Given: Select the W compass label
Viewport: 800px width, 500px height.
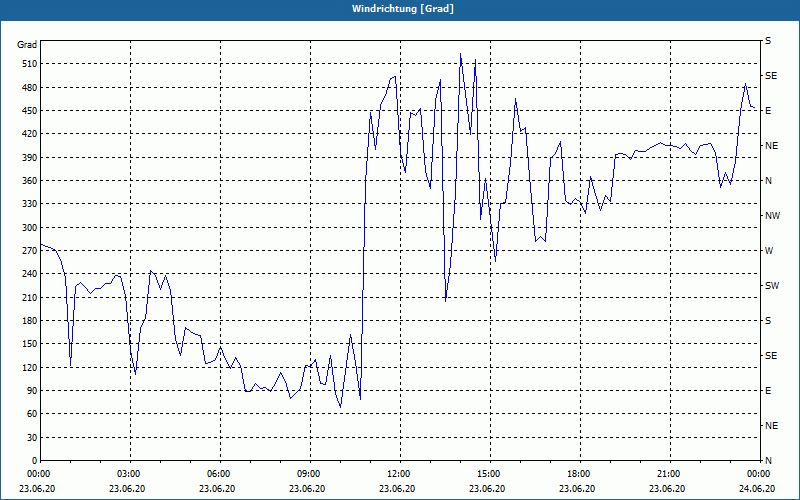Looking at the screenshot, I should (769, 251).
